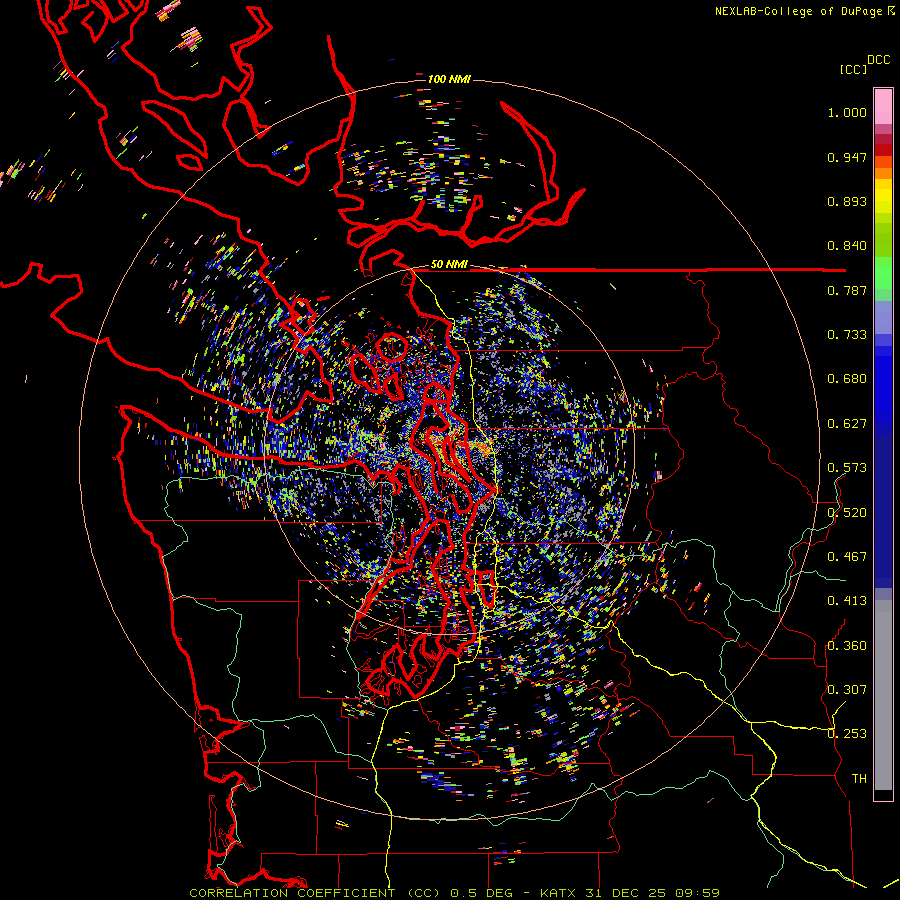Pick the gray segment of the color bar
Screen dimensions: 900x900
coord(883,695)
